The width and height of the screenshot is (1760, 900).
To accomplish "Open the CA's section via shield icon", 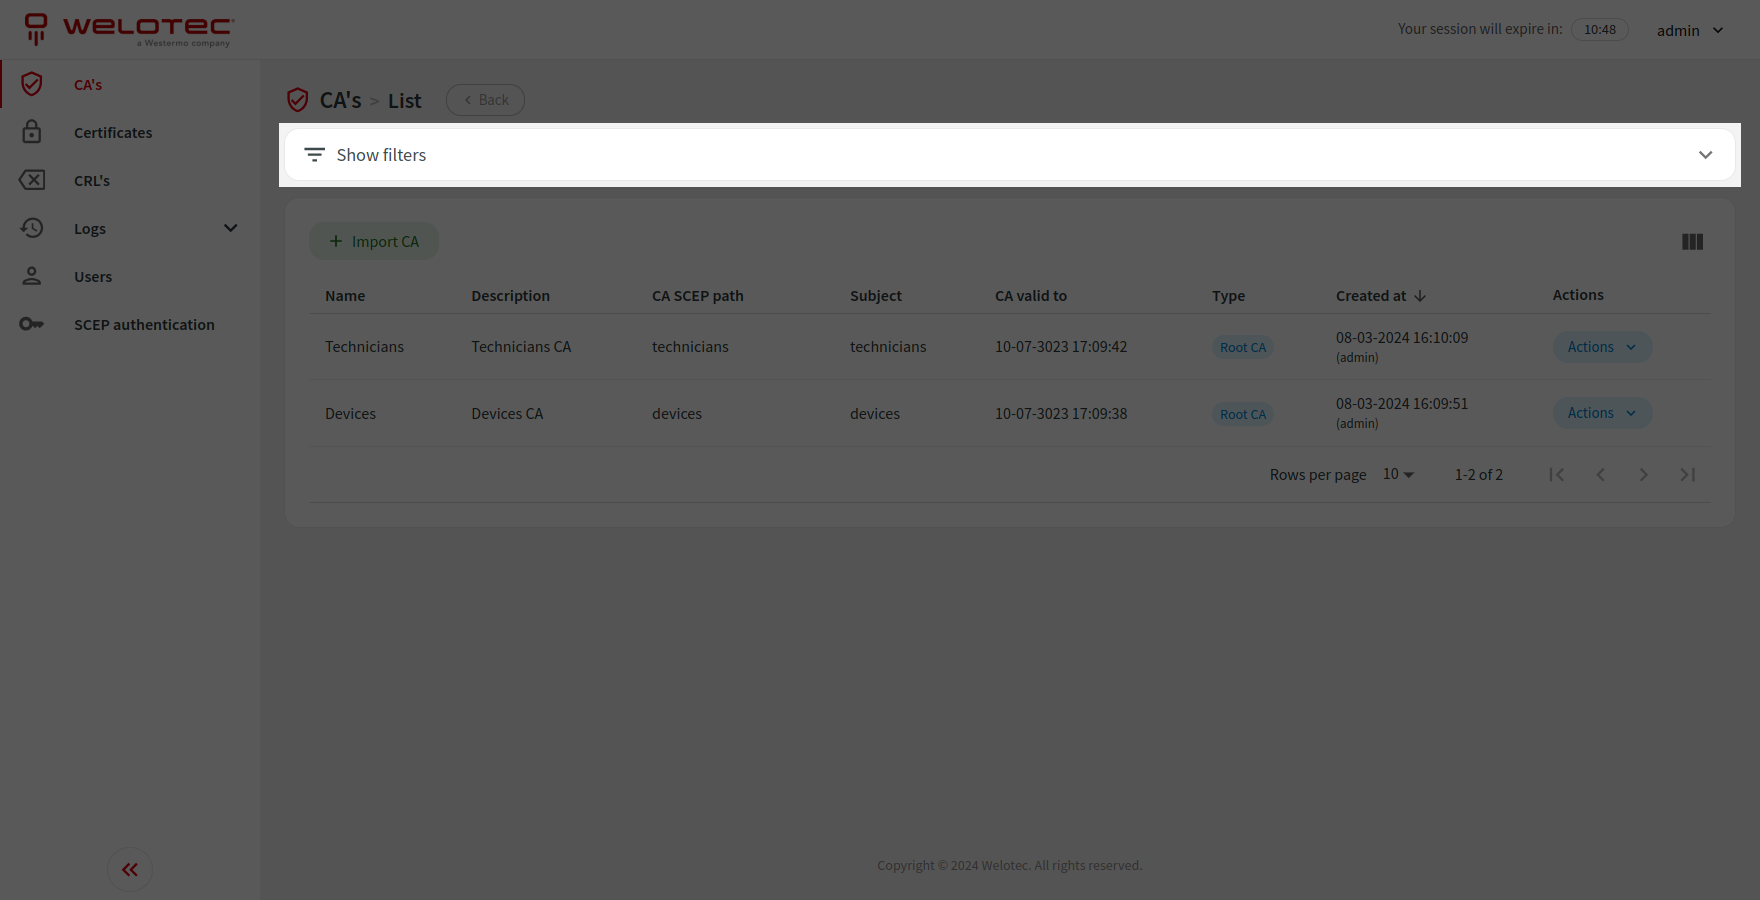I will (x=32, y=84).
